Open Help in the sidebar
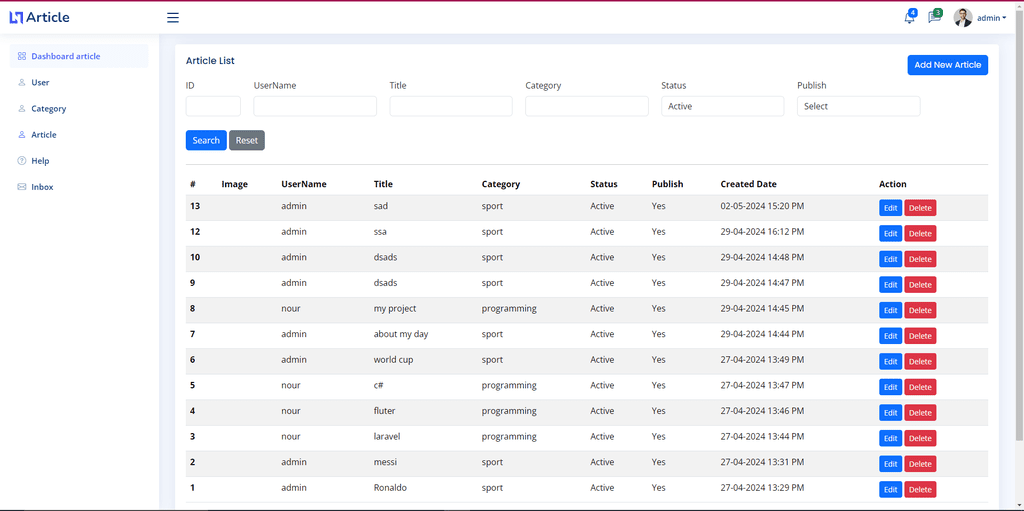Image resolution: width=1024 pixels, height=511 pixels. (79, 161)
